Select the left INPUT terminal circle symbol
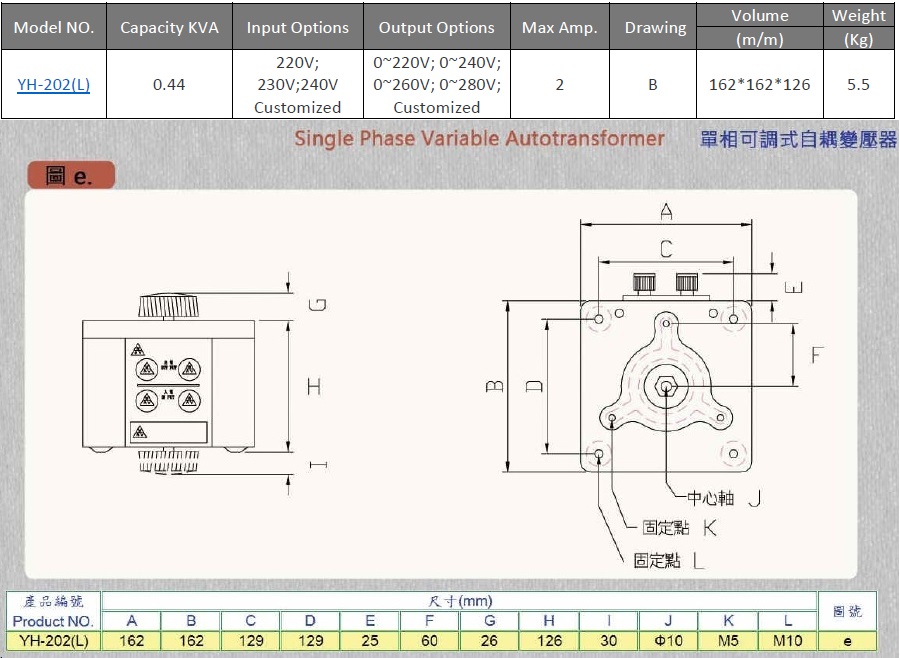This screenshot has height=658, width=900. click(x=147, y=399)
